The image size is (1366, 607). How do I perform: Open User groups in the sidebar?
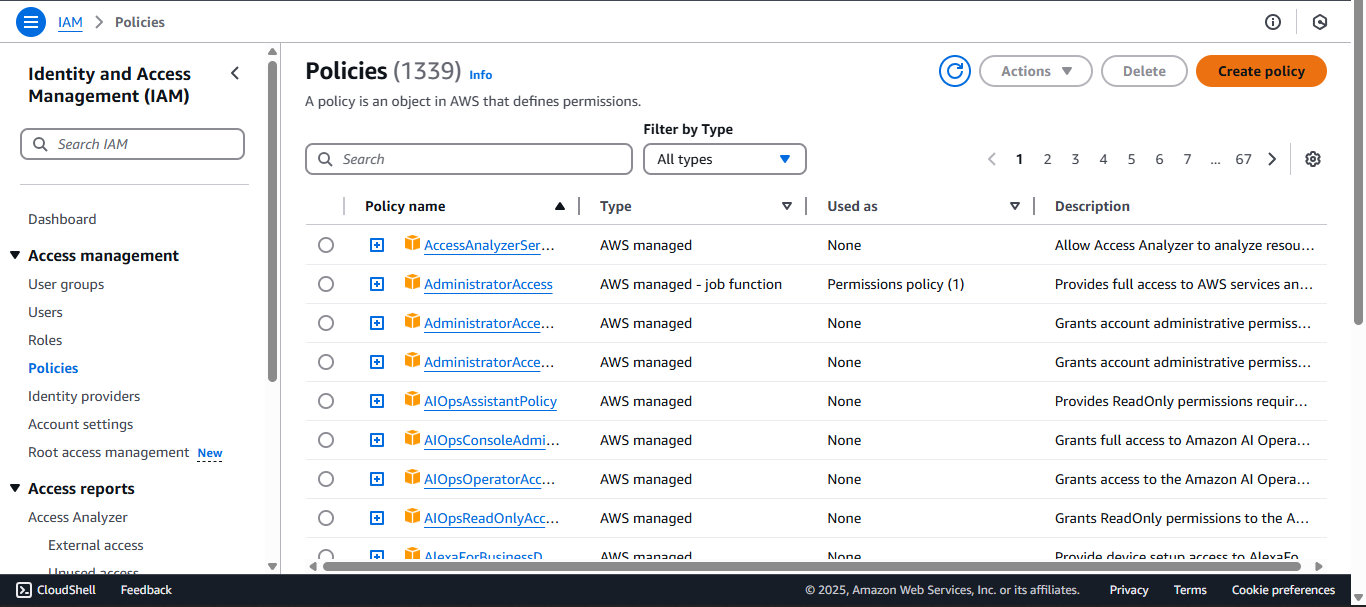(66, 284)
